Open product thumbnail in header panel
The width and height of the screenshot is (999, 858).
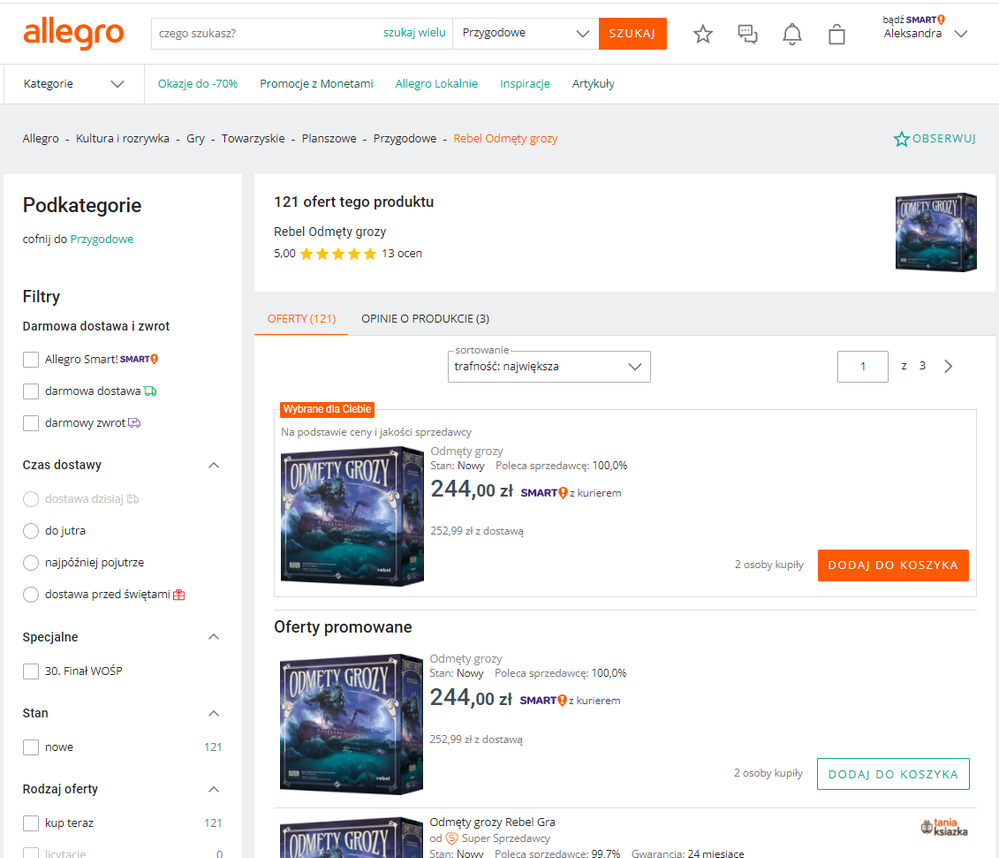pyautogui.click(x=935, y=232)
